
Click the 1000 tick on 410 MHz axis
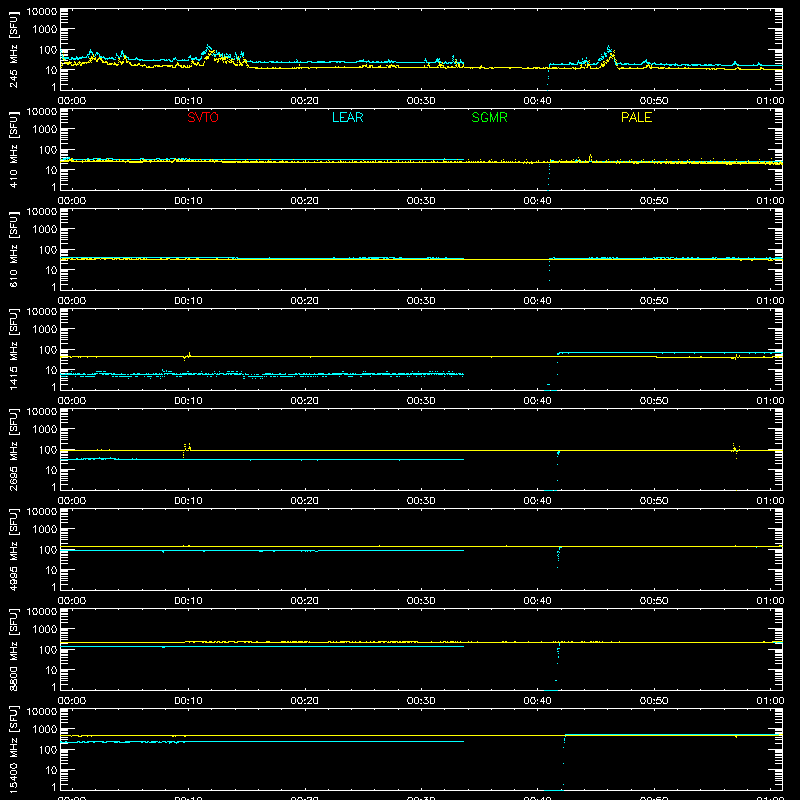click(x=45, y=129)
